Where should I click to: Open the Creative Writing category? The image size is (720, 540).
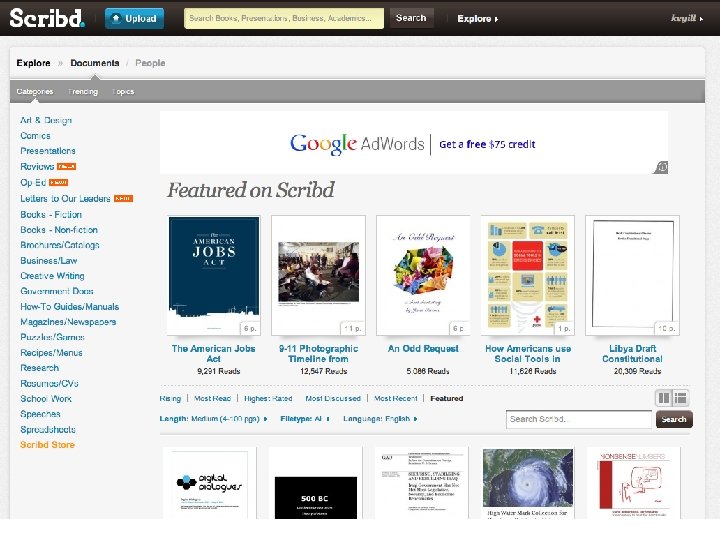coord(52,276)
